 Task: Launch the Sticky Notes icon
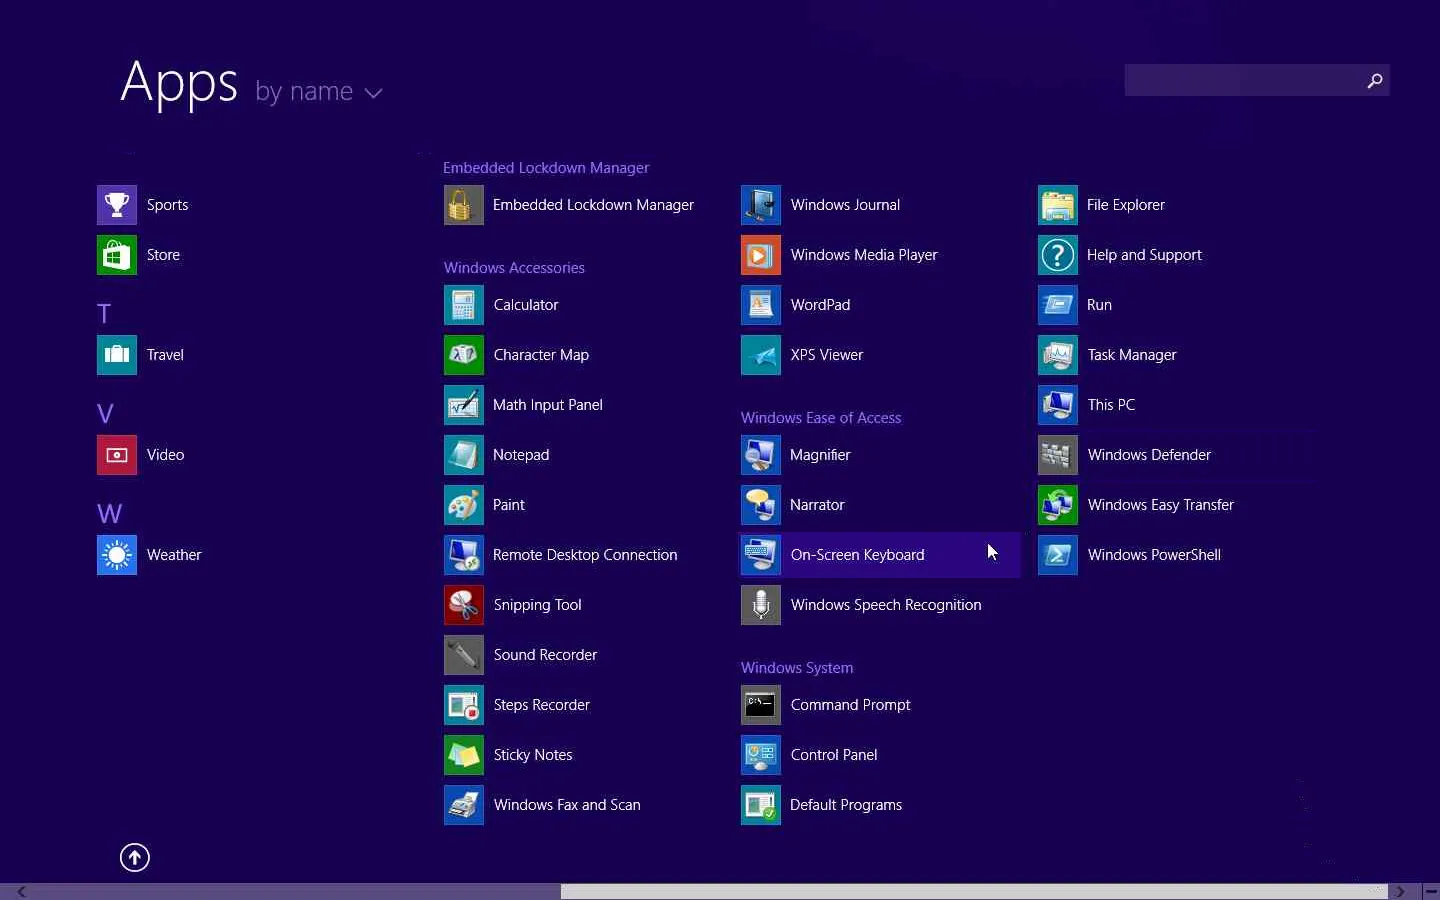coord(464,755)
